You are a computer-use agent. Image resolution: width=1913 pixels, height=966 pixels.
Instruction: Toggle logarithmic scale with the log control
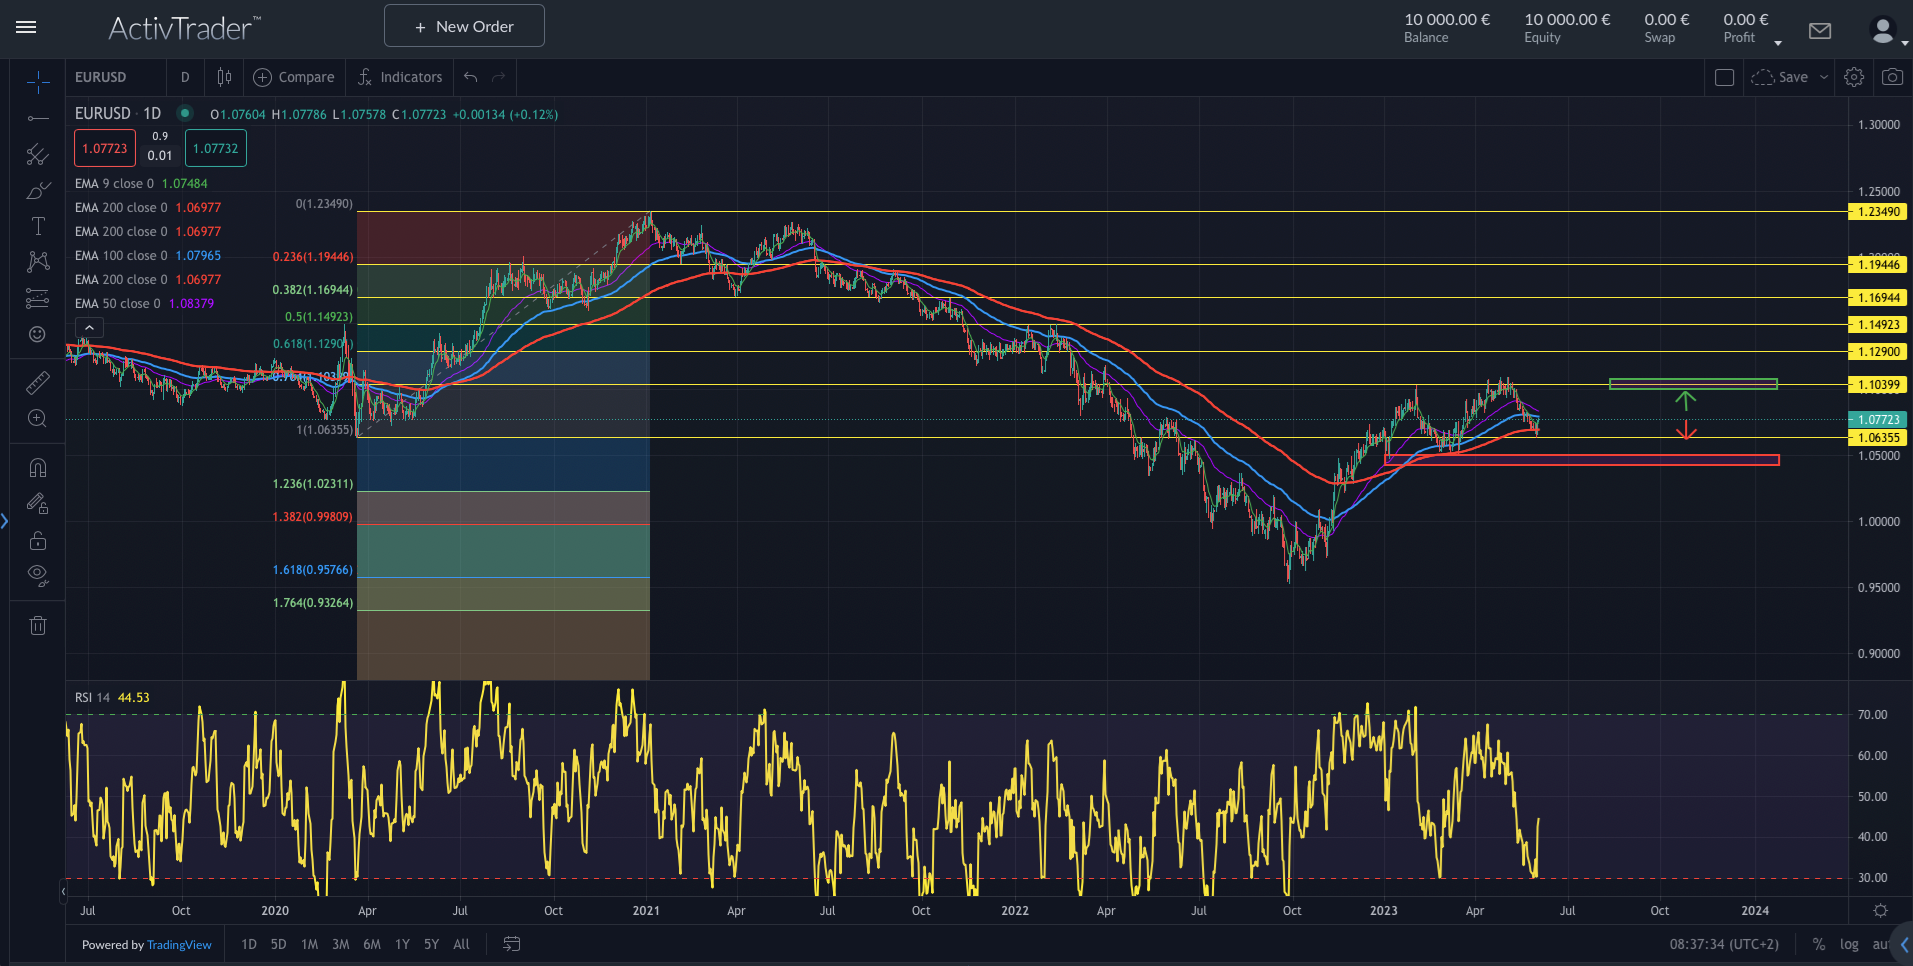click(1849, 944)
